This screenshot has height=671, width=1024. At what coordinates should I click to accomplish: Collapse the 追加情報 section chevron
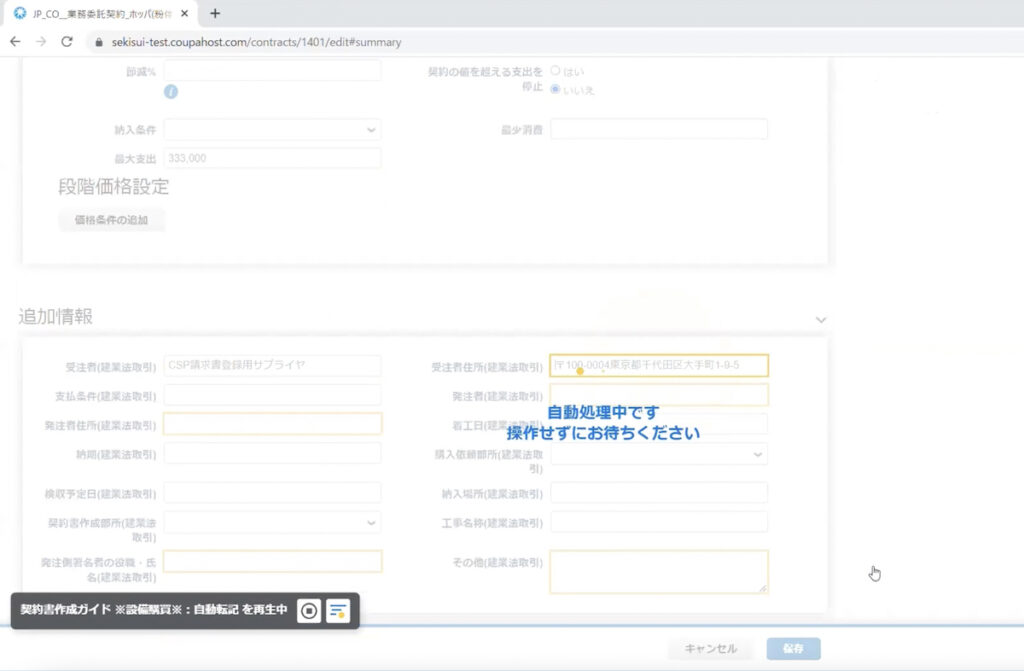coord(821,319)
